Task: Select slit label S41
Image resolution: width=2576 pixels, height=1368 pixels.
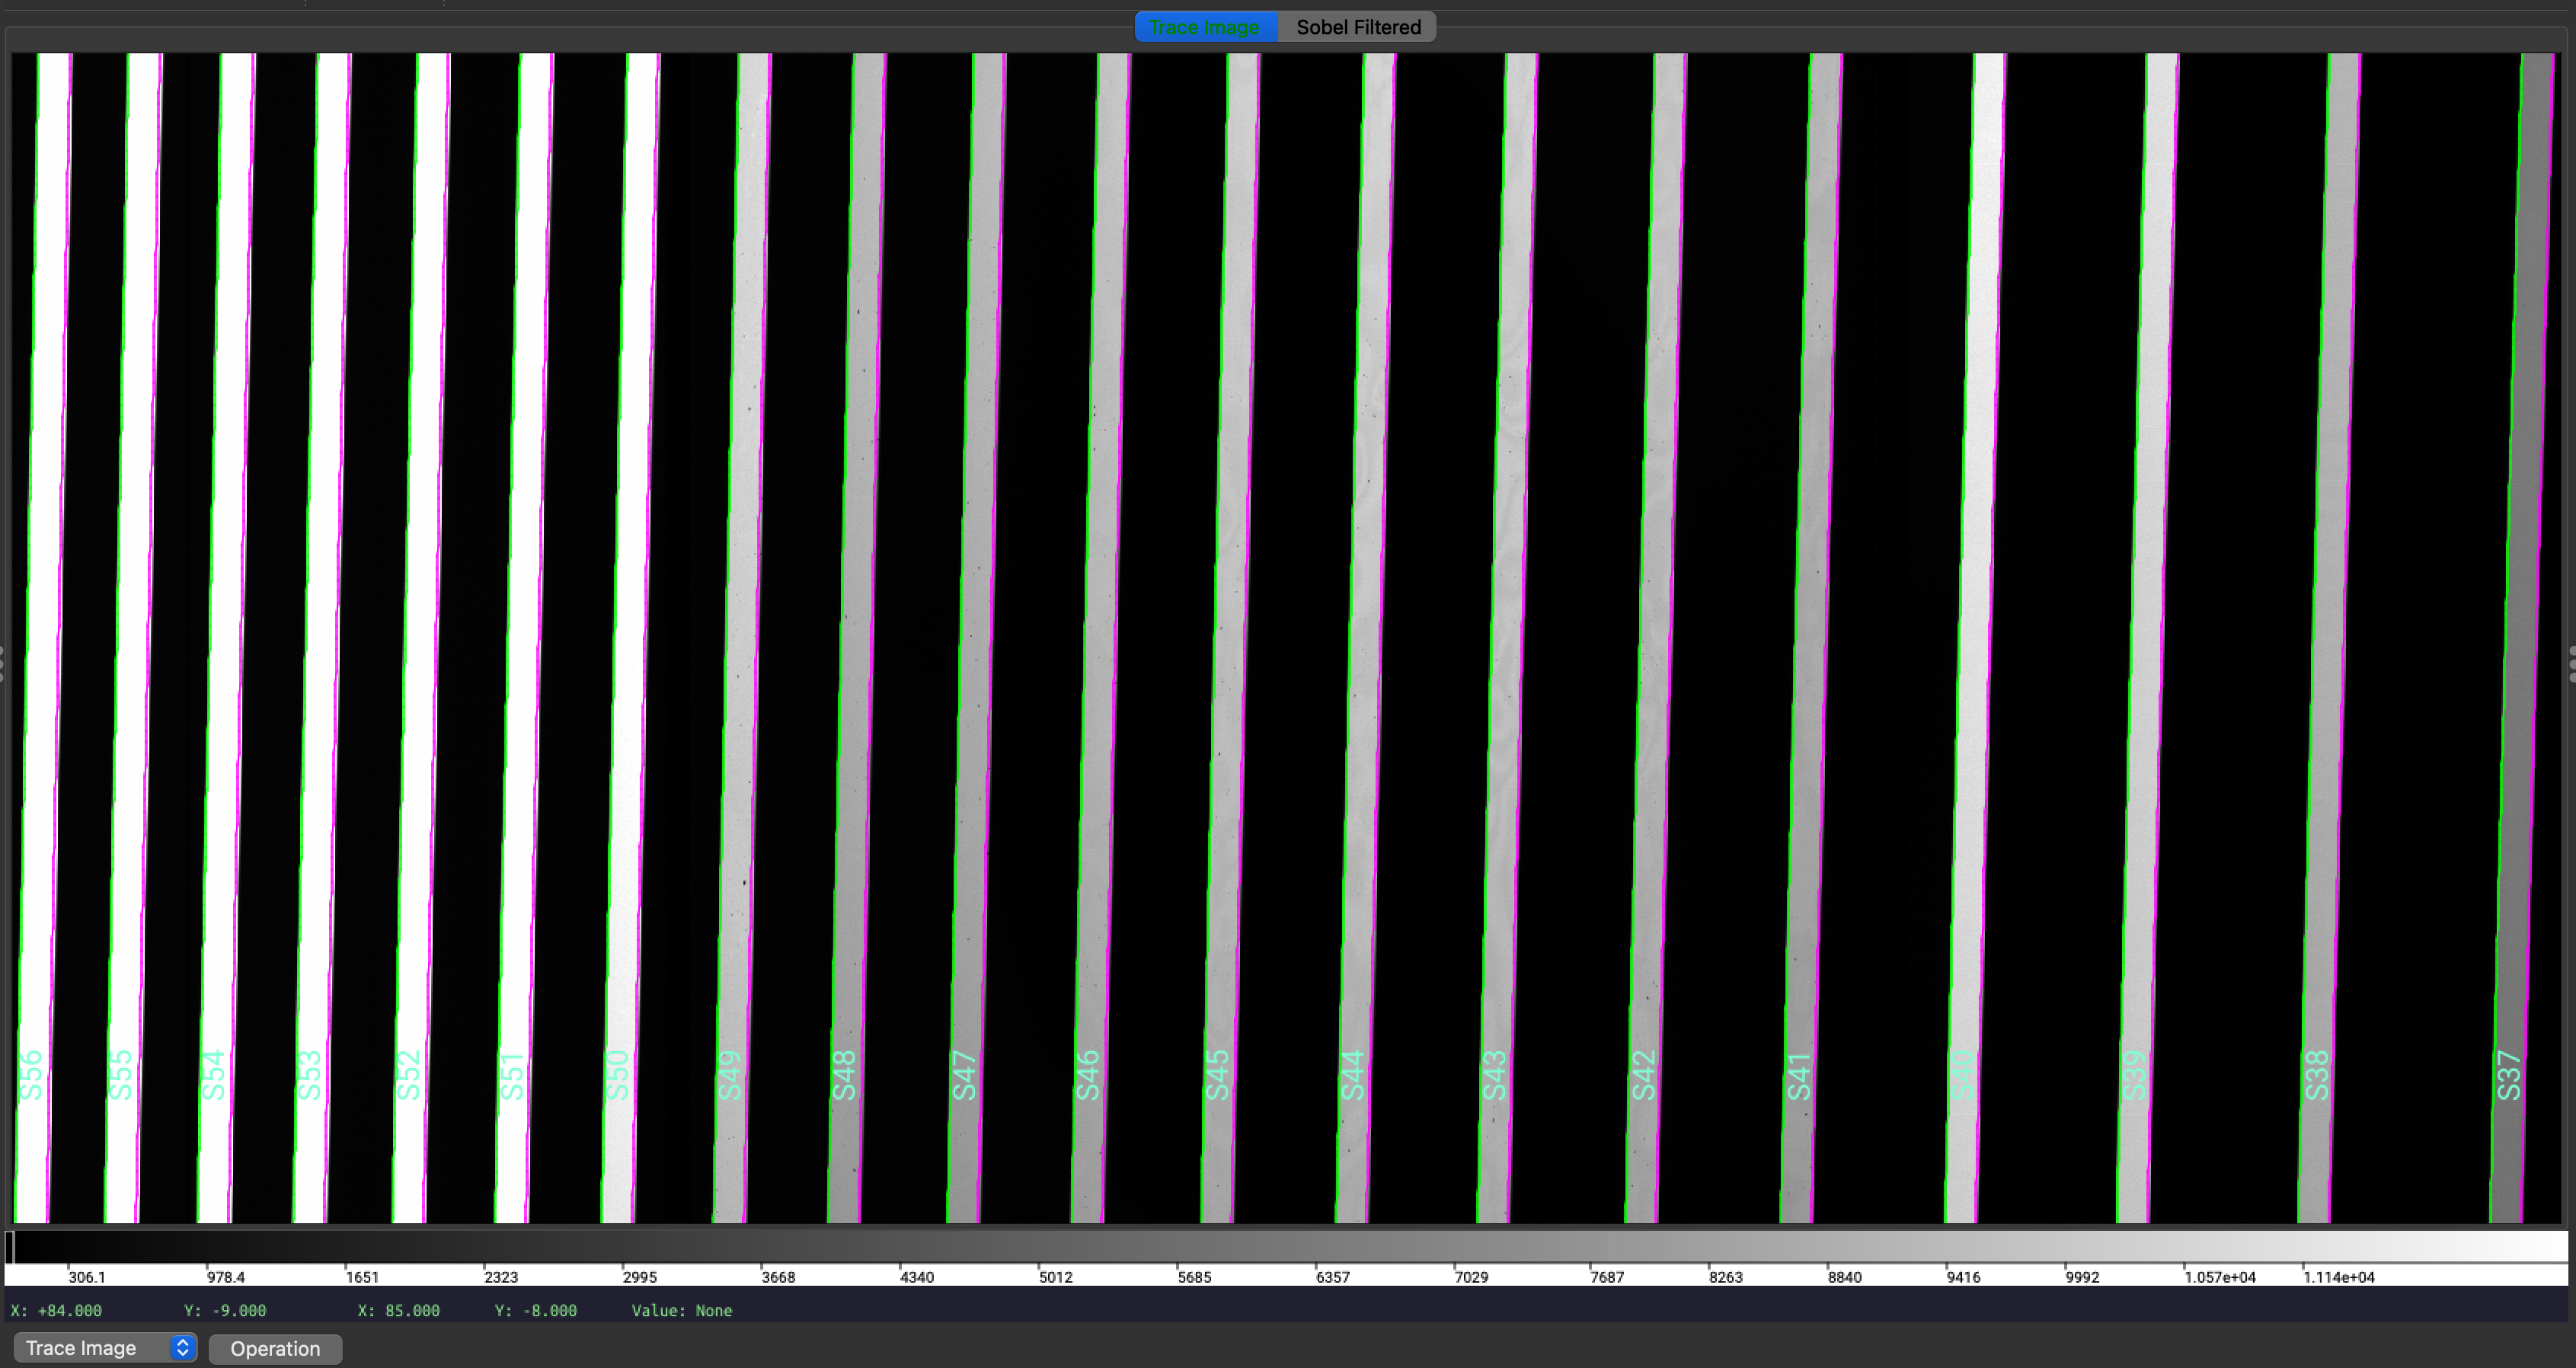Action: [1799, 1075]
